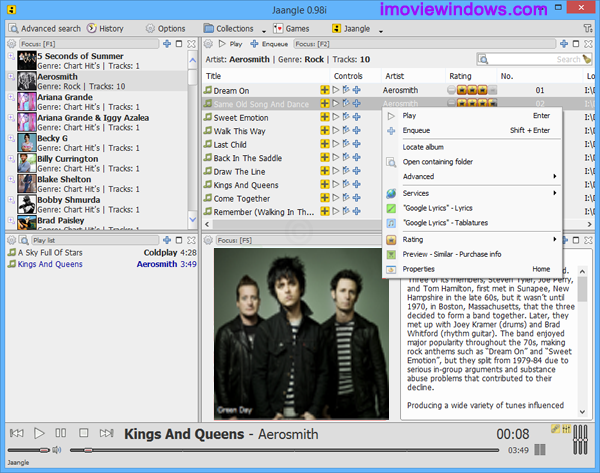
Task: Open the Collections menu button
Action: tap(228, 29)
